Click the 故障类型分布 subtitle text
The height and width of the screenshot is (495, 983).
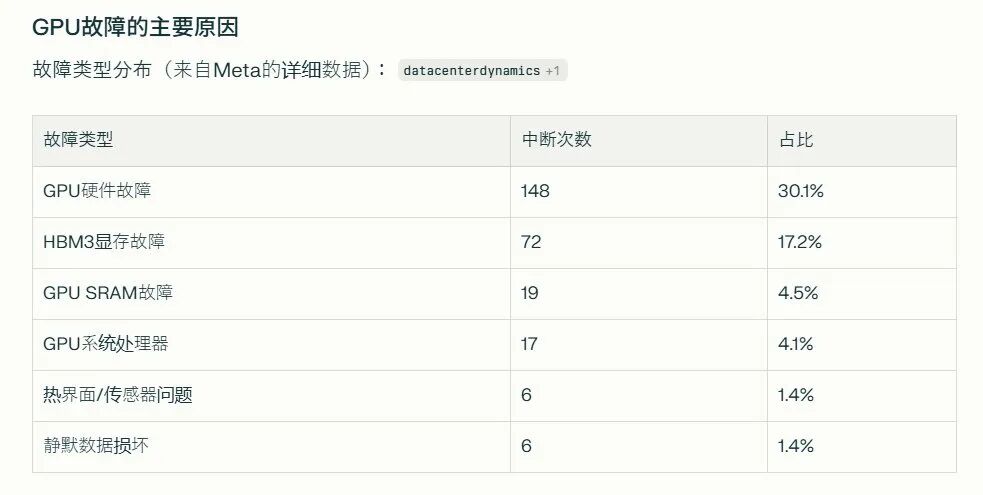click(92, 70)
